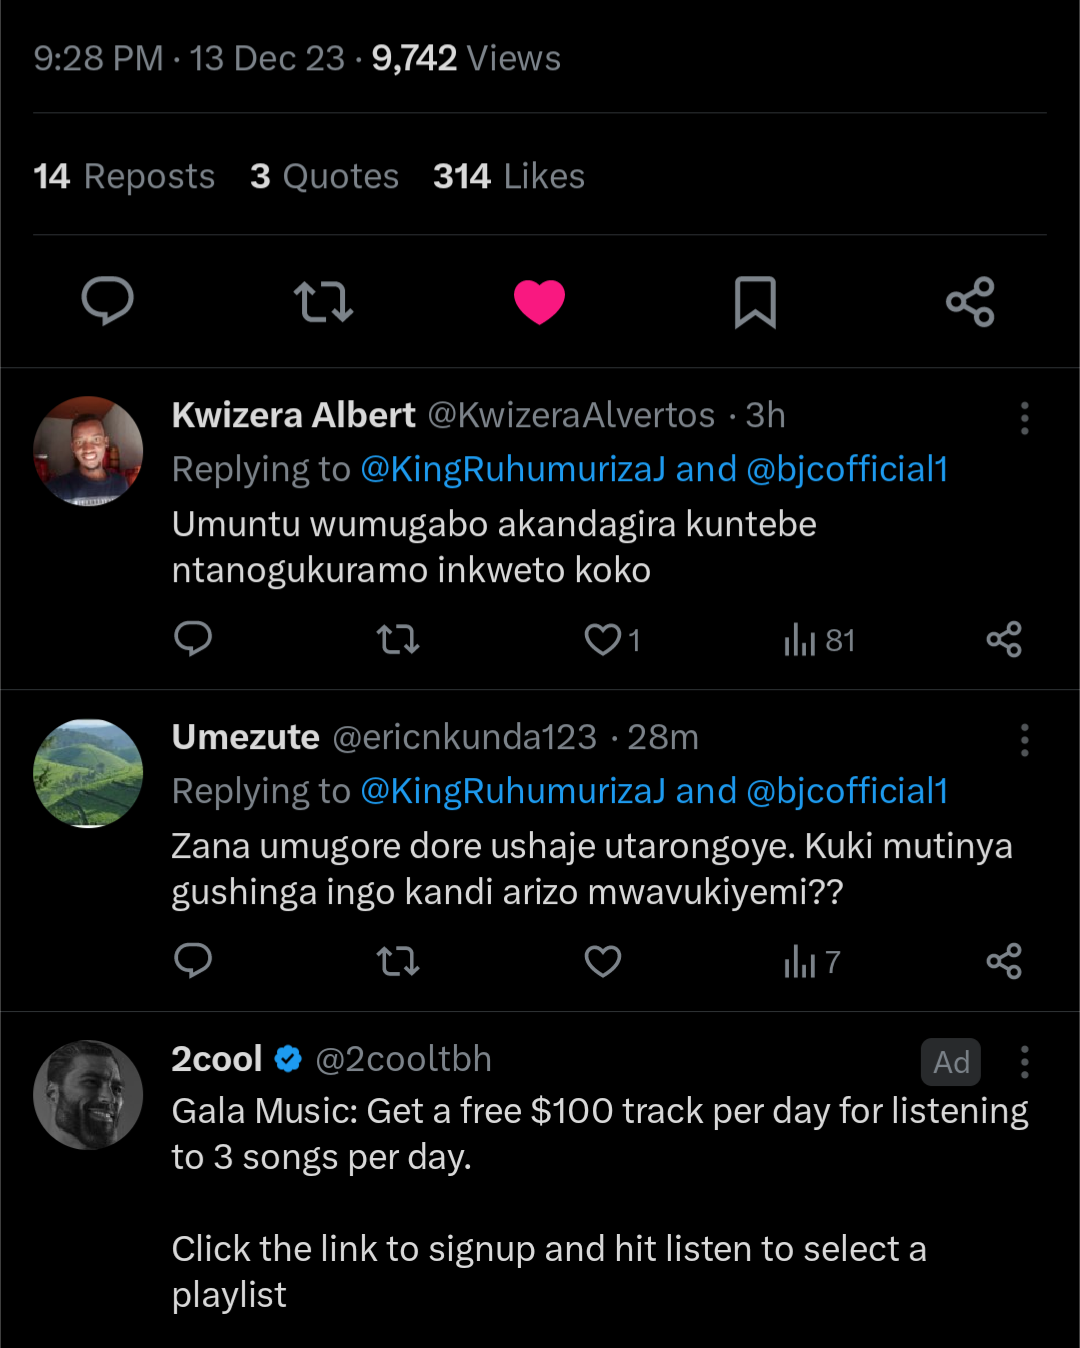Share the main post
Viewport: 1080px width, 1348px height.
click(970, 302)
